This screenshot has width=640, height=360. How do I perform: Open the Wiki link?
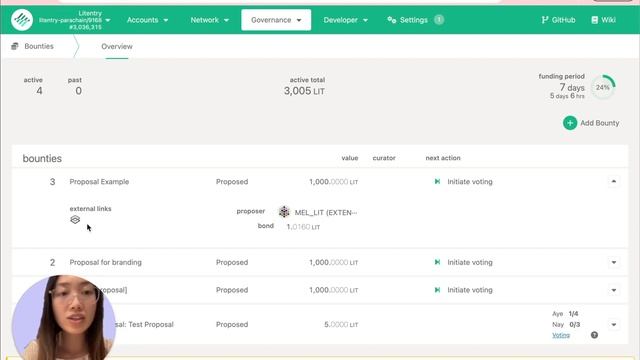[x=603, y=20]
